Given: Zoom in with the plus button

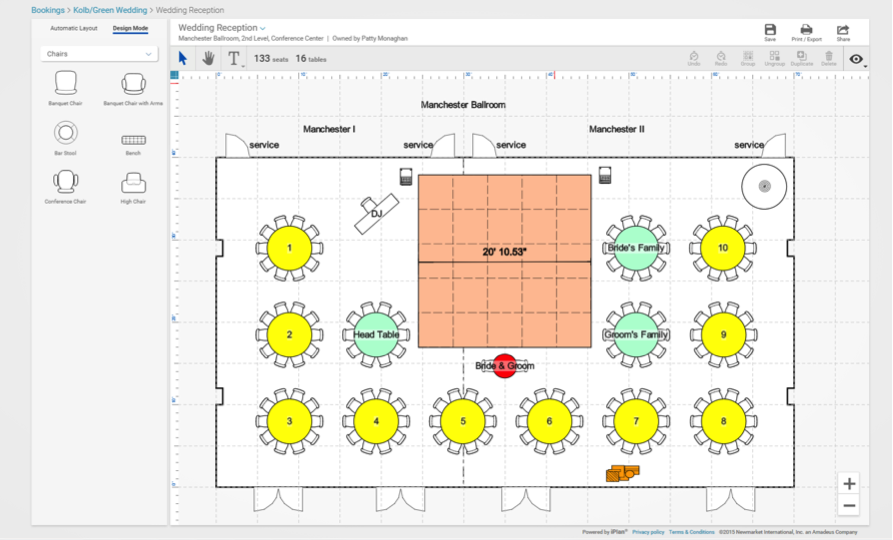Looking at the screenshot, I should [849, 484].
